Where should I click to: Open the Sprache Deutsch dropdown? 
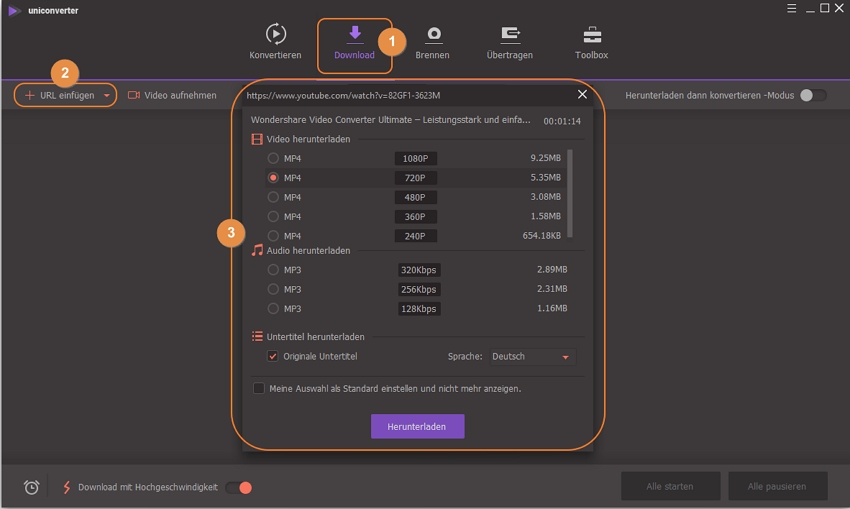(x=532, y=357)
